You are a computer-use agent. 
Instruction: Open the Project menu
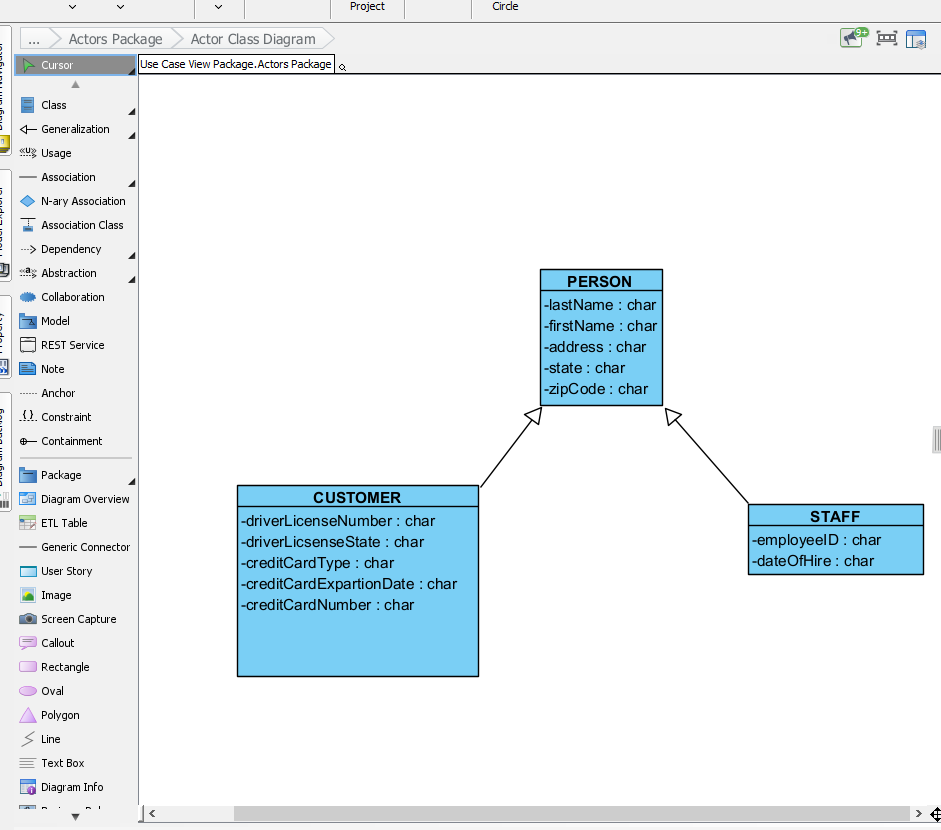[x=366, y=7]
